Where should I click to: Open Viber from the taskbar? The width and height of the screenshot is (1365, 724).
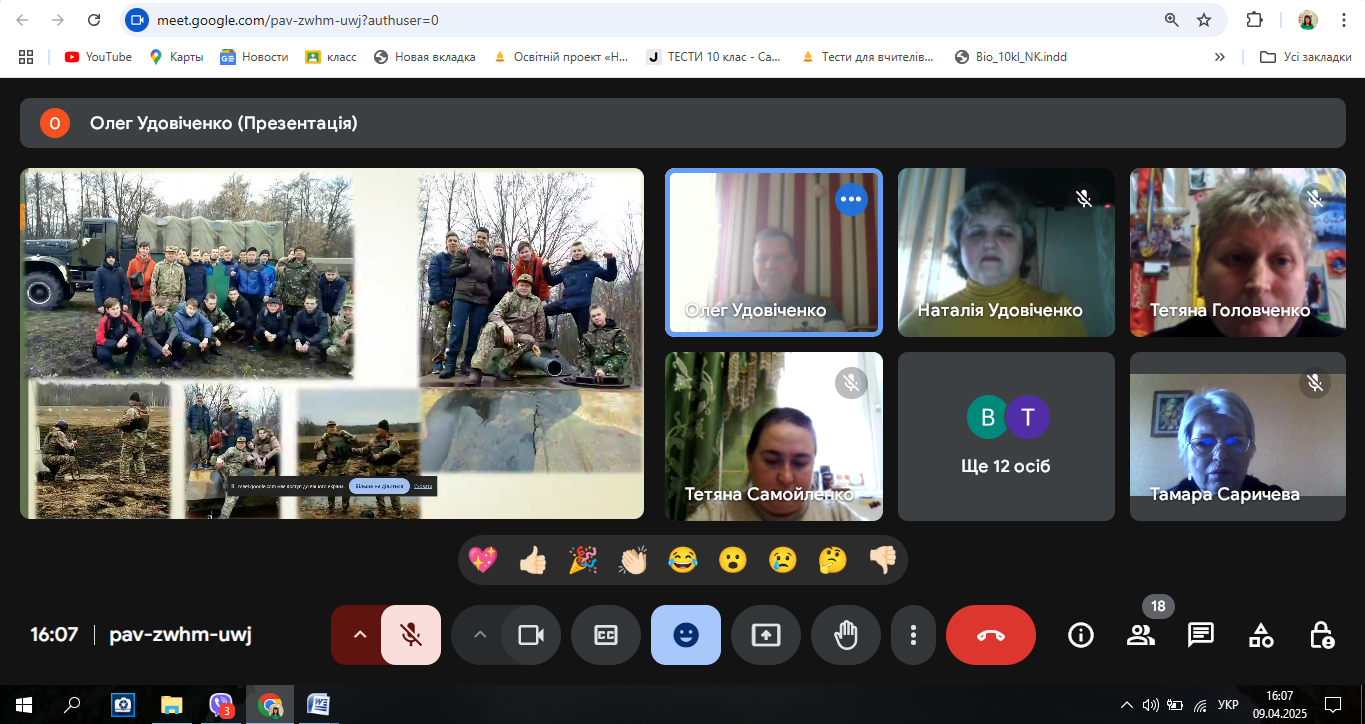[x=221, y=705]
